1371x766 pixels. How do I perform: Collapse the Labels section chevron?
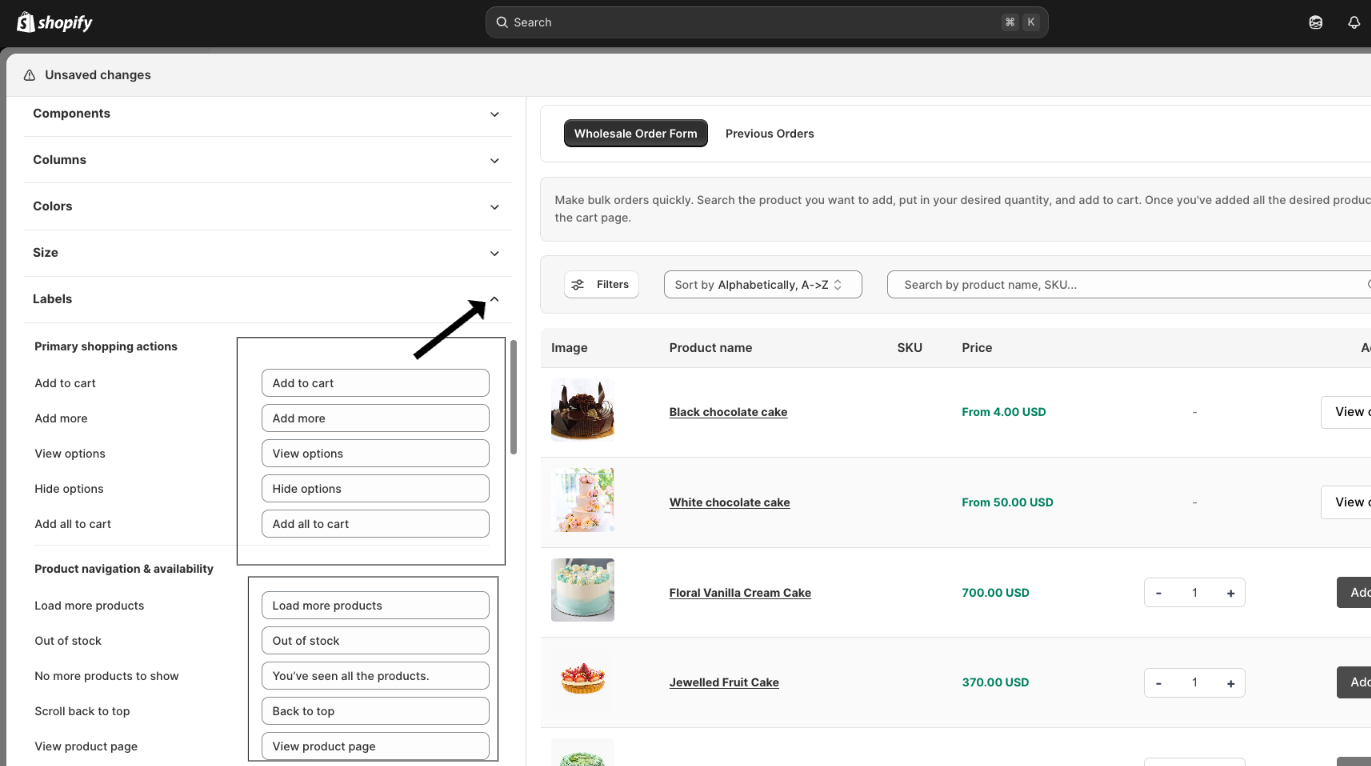pos(494,299)
